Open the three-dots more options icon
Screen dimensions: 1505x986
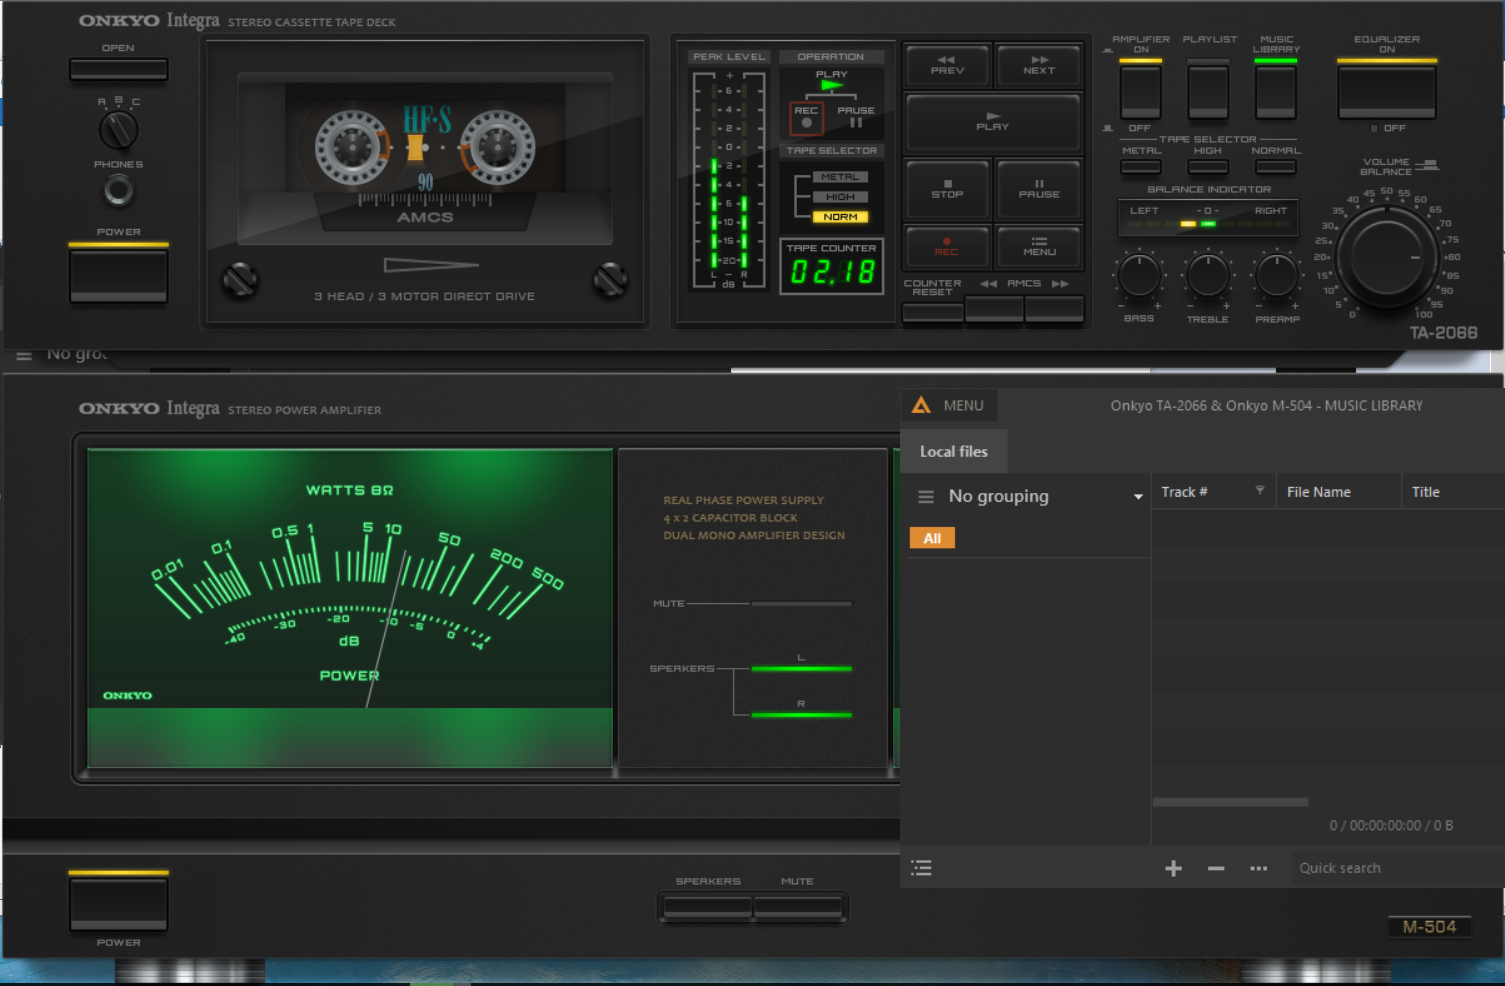click(x=1258, y=868)
